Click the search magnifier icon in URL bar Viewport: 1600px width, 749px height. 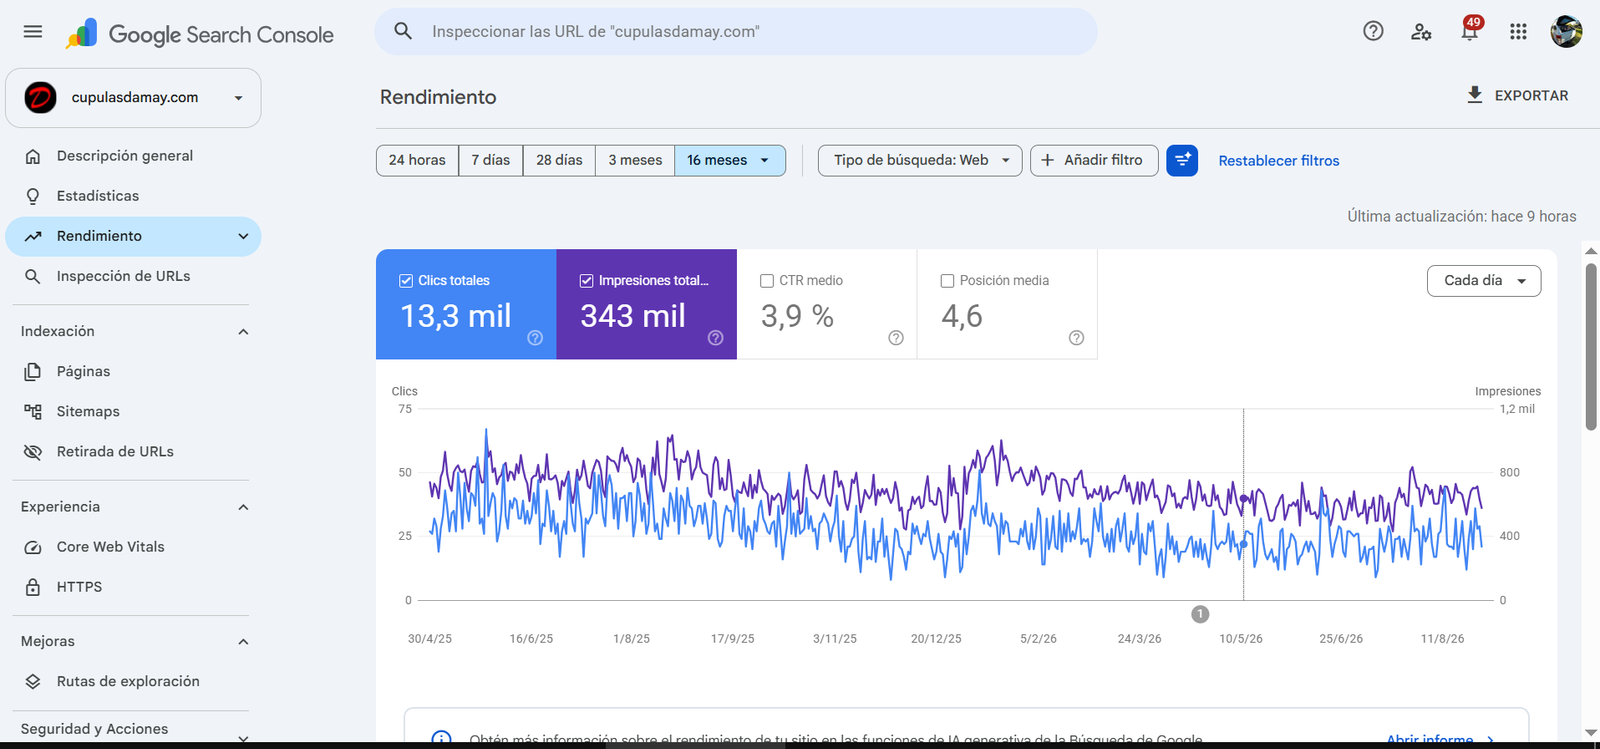(403, 31)
